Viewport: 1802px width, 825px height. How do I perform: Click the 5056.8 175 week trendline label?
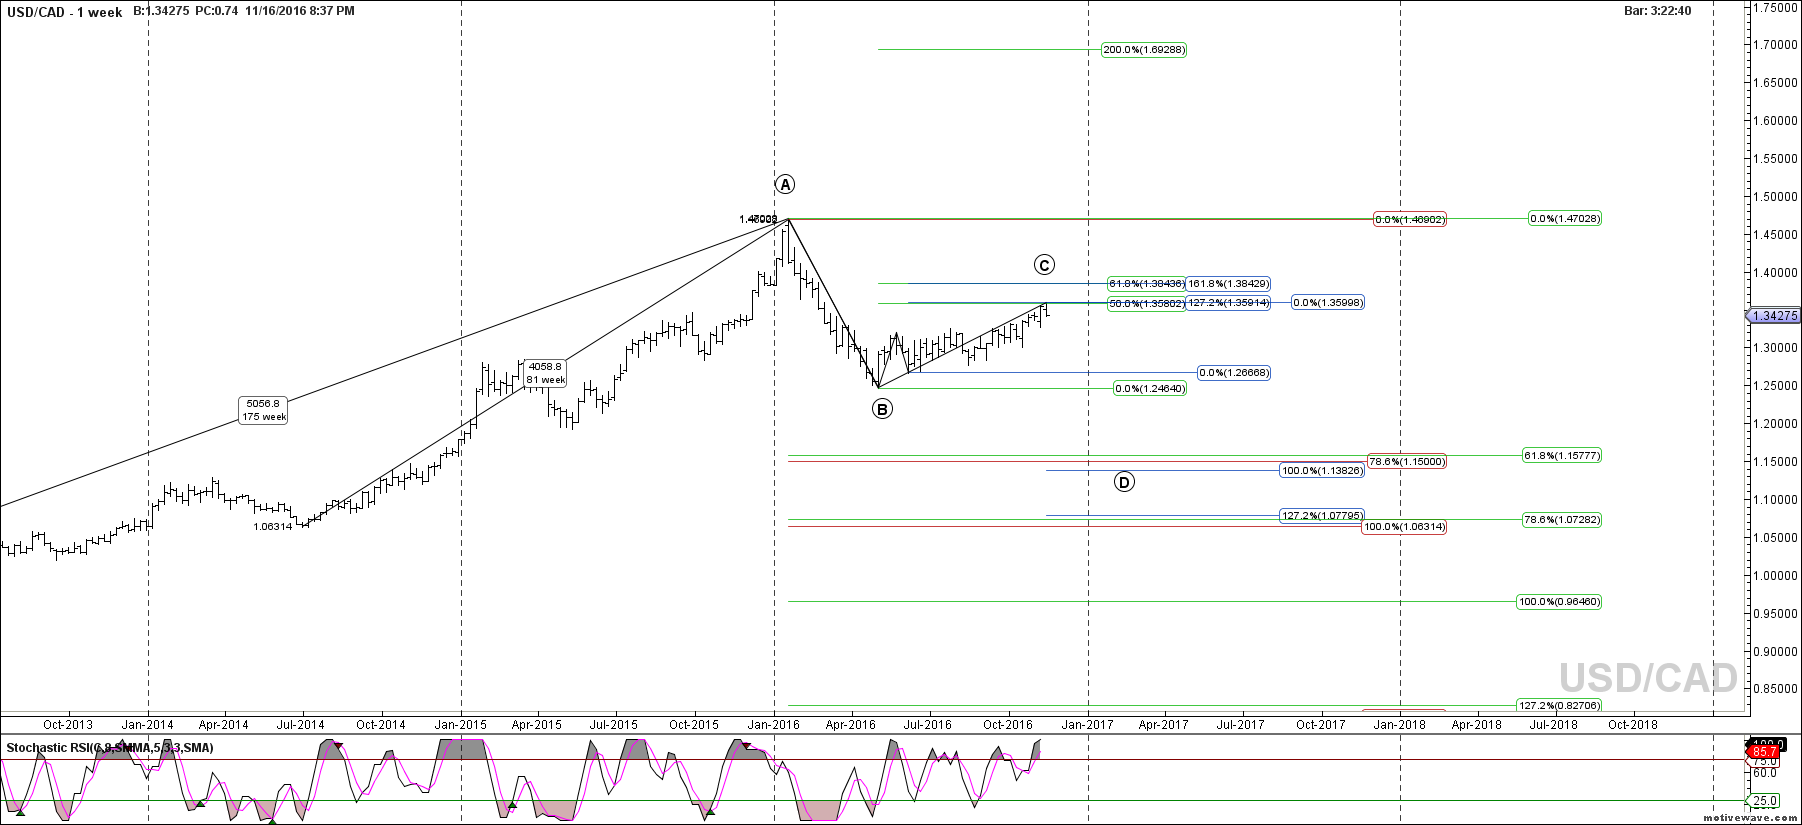pos(264,410)
